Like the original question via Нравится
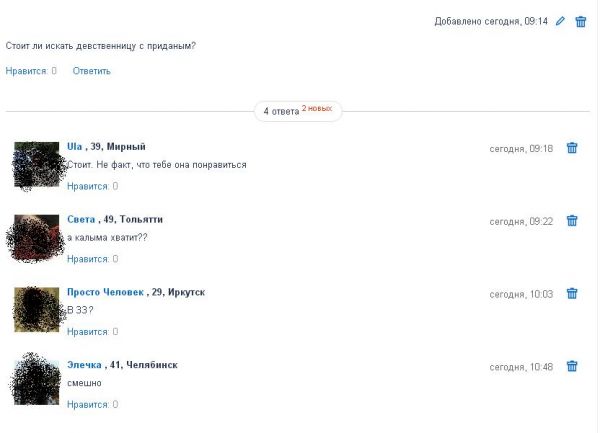 (x=31, y=71)
